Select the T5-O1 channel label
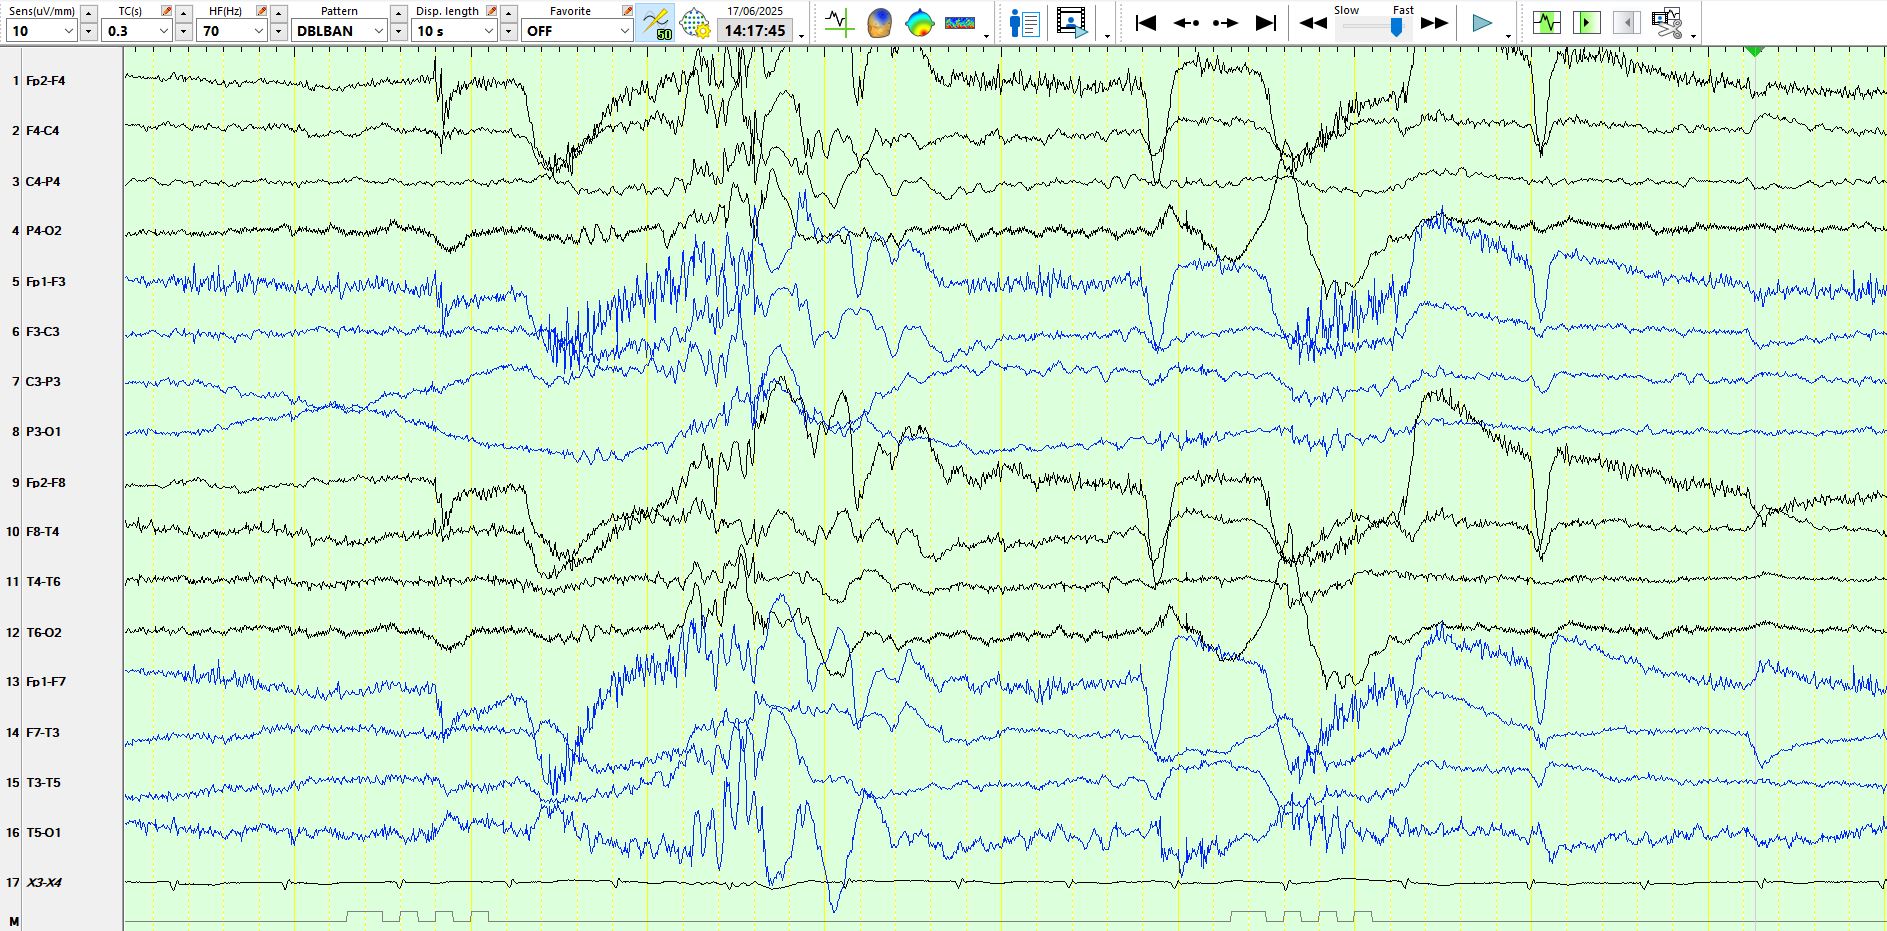The image size is (1887, 931). pos(44,832)
